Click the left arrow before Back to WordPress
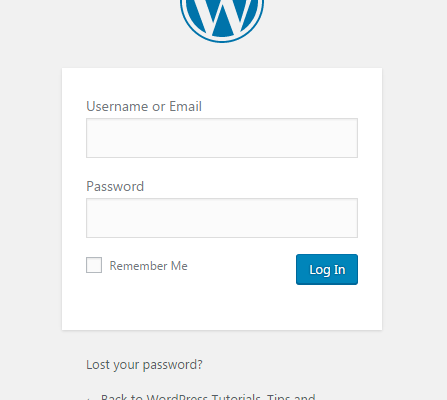Image resolution: width=447 pixels, height=400 pixels. pos(89,398)
